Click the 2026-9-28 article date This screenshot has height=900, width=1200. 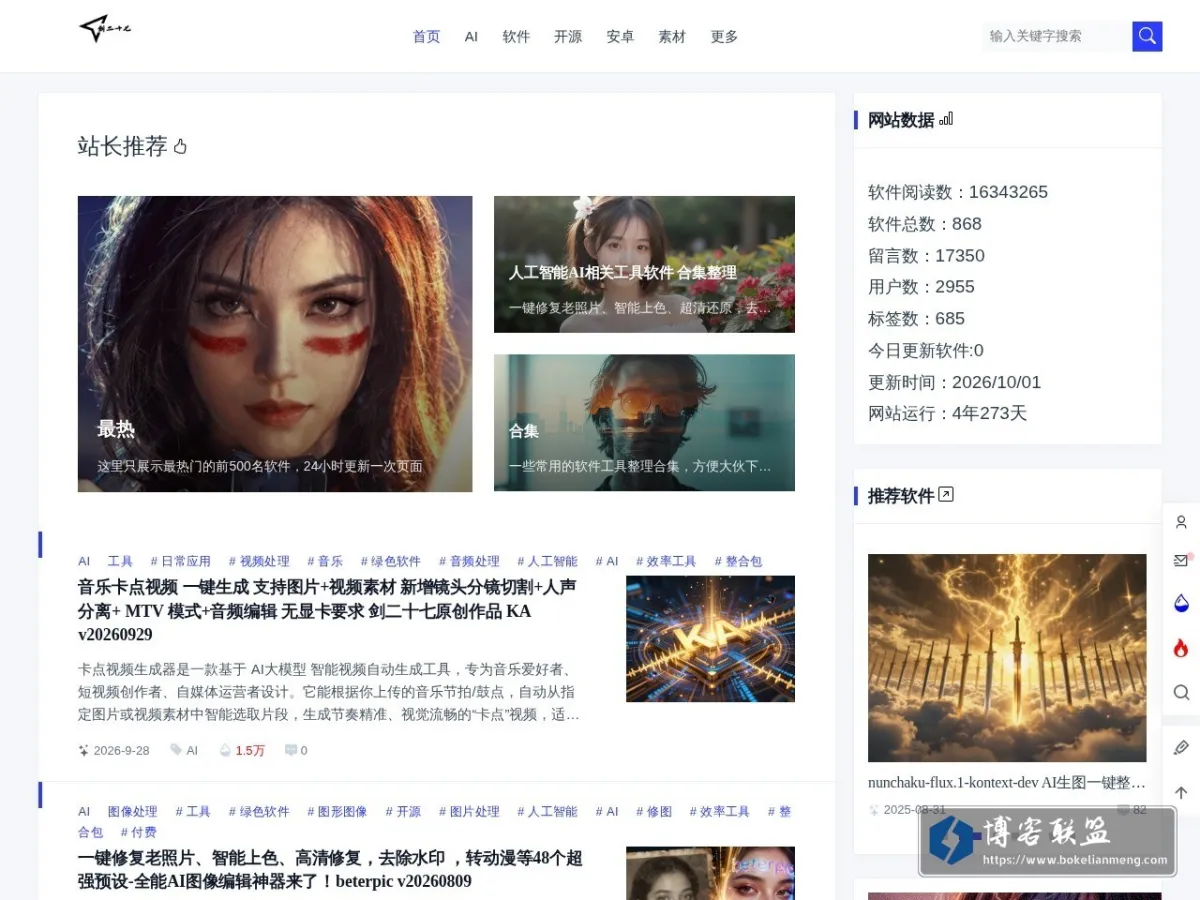point(121,750)
